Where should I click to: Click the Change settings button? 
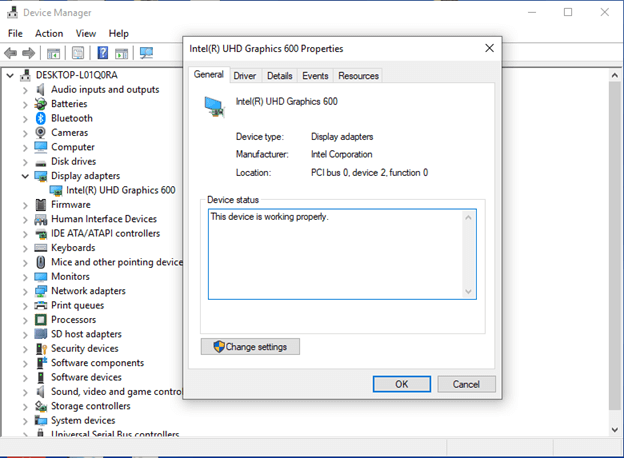click(250, 347)
